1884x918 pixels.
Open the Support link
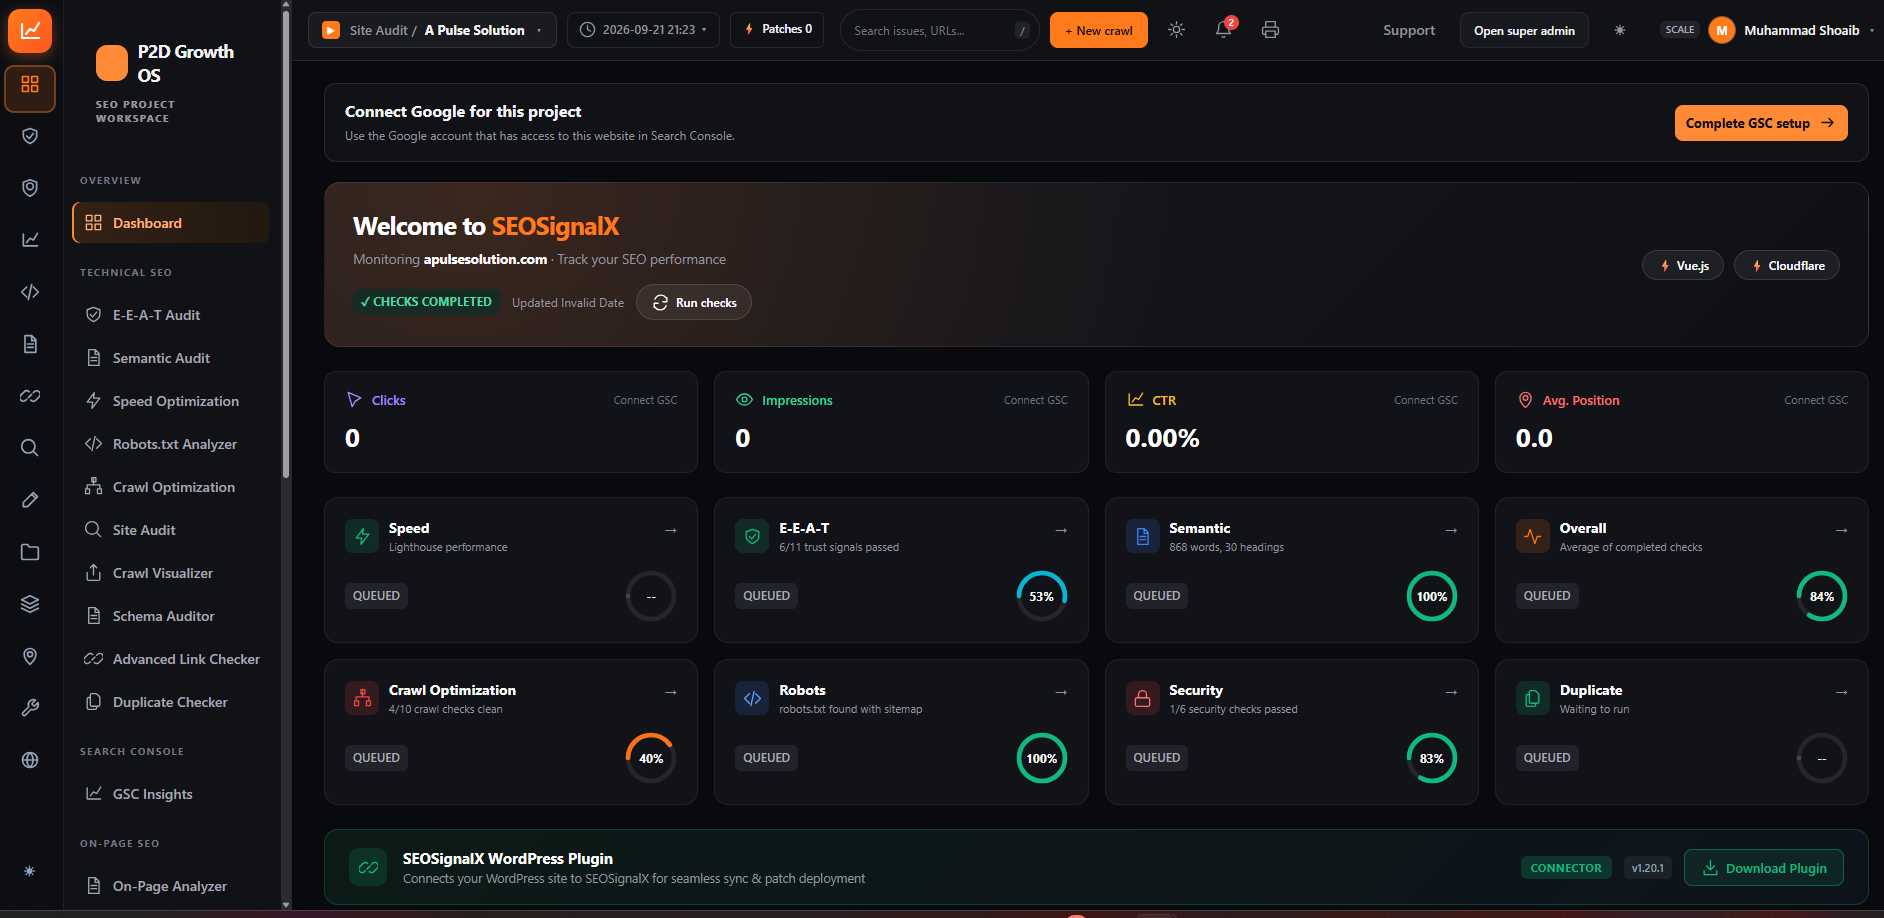pyautogui.click(x=1408, y=30)
